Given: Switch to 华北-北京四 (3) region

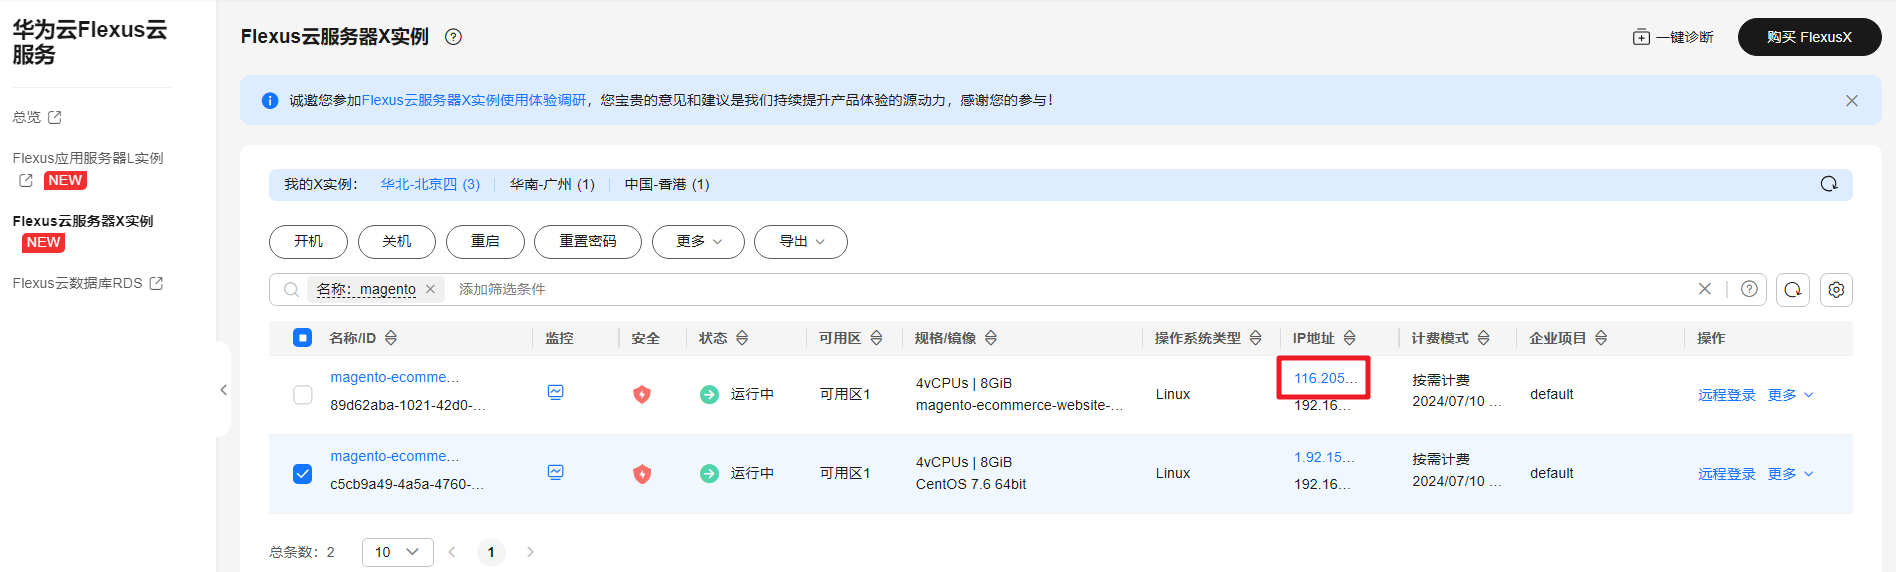Looking at the screenshot, I should point(430,184).
